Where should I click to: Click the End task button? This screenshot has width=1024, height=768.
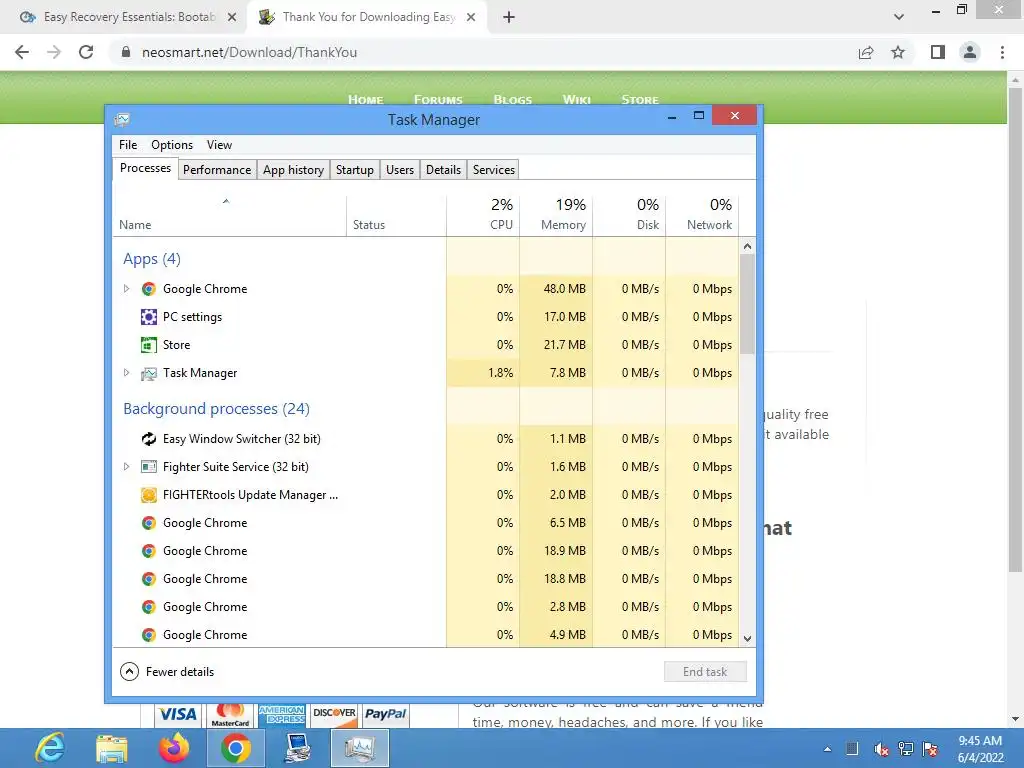pyautogui.click(x=705, y=672)
